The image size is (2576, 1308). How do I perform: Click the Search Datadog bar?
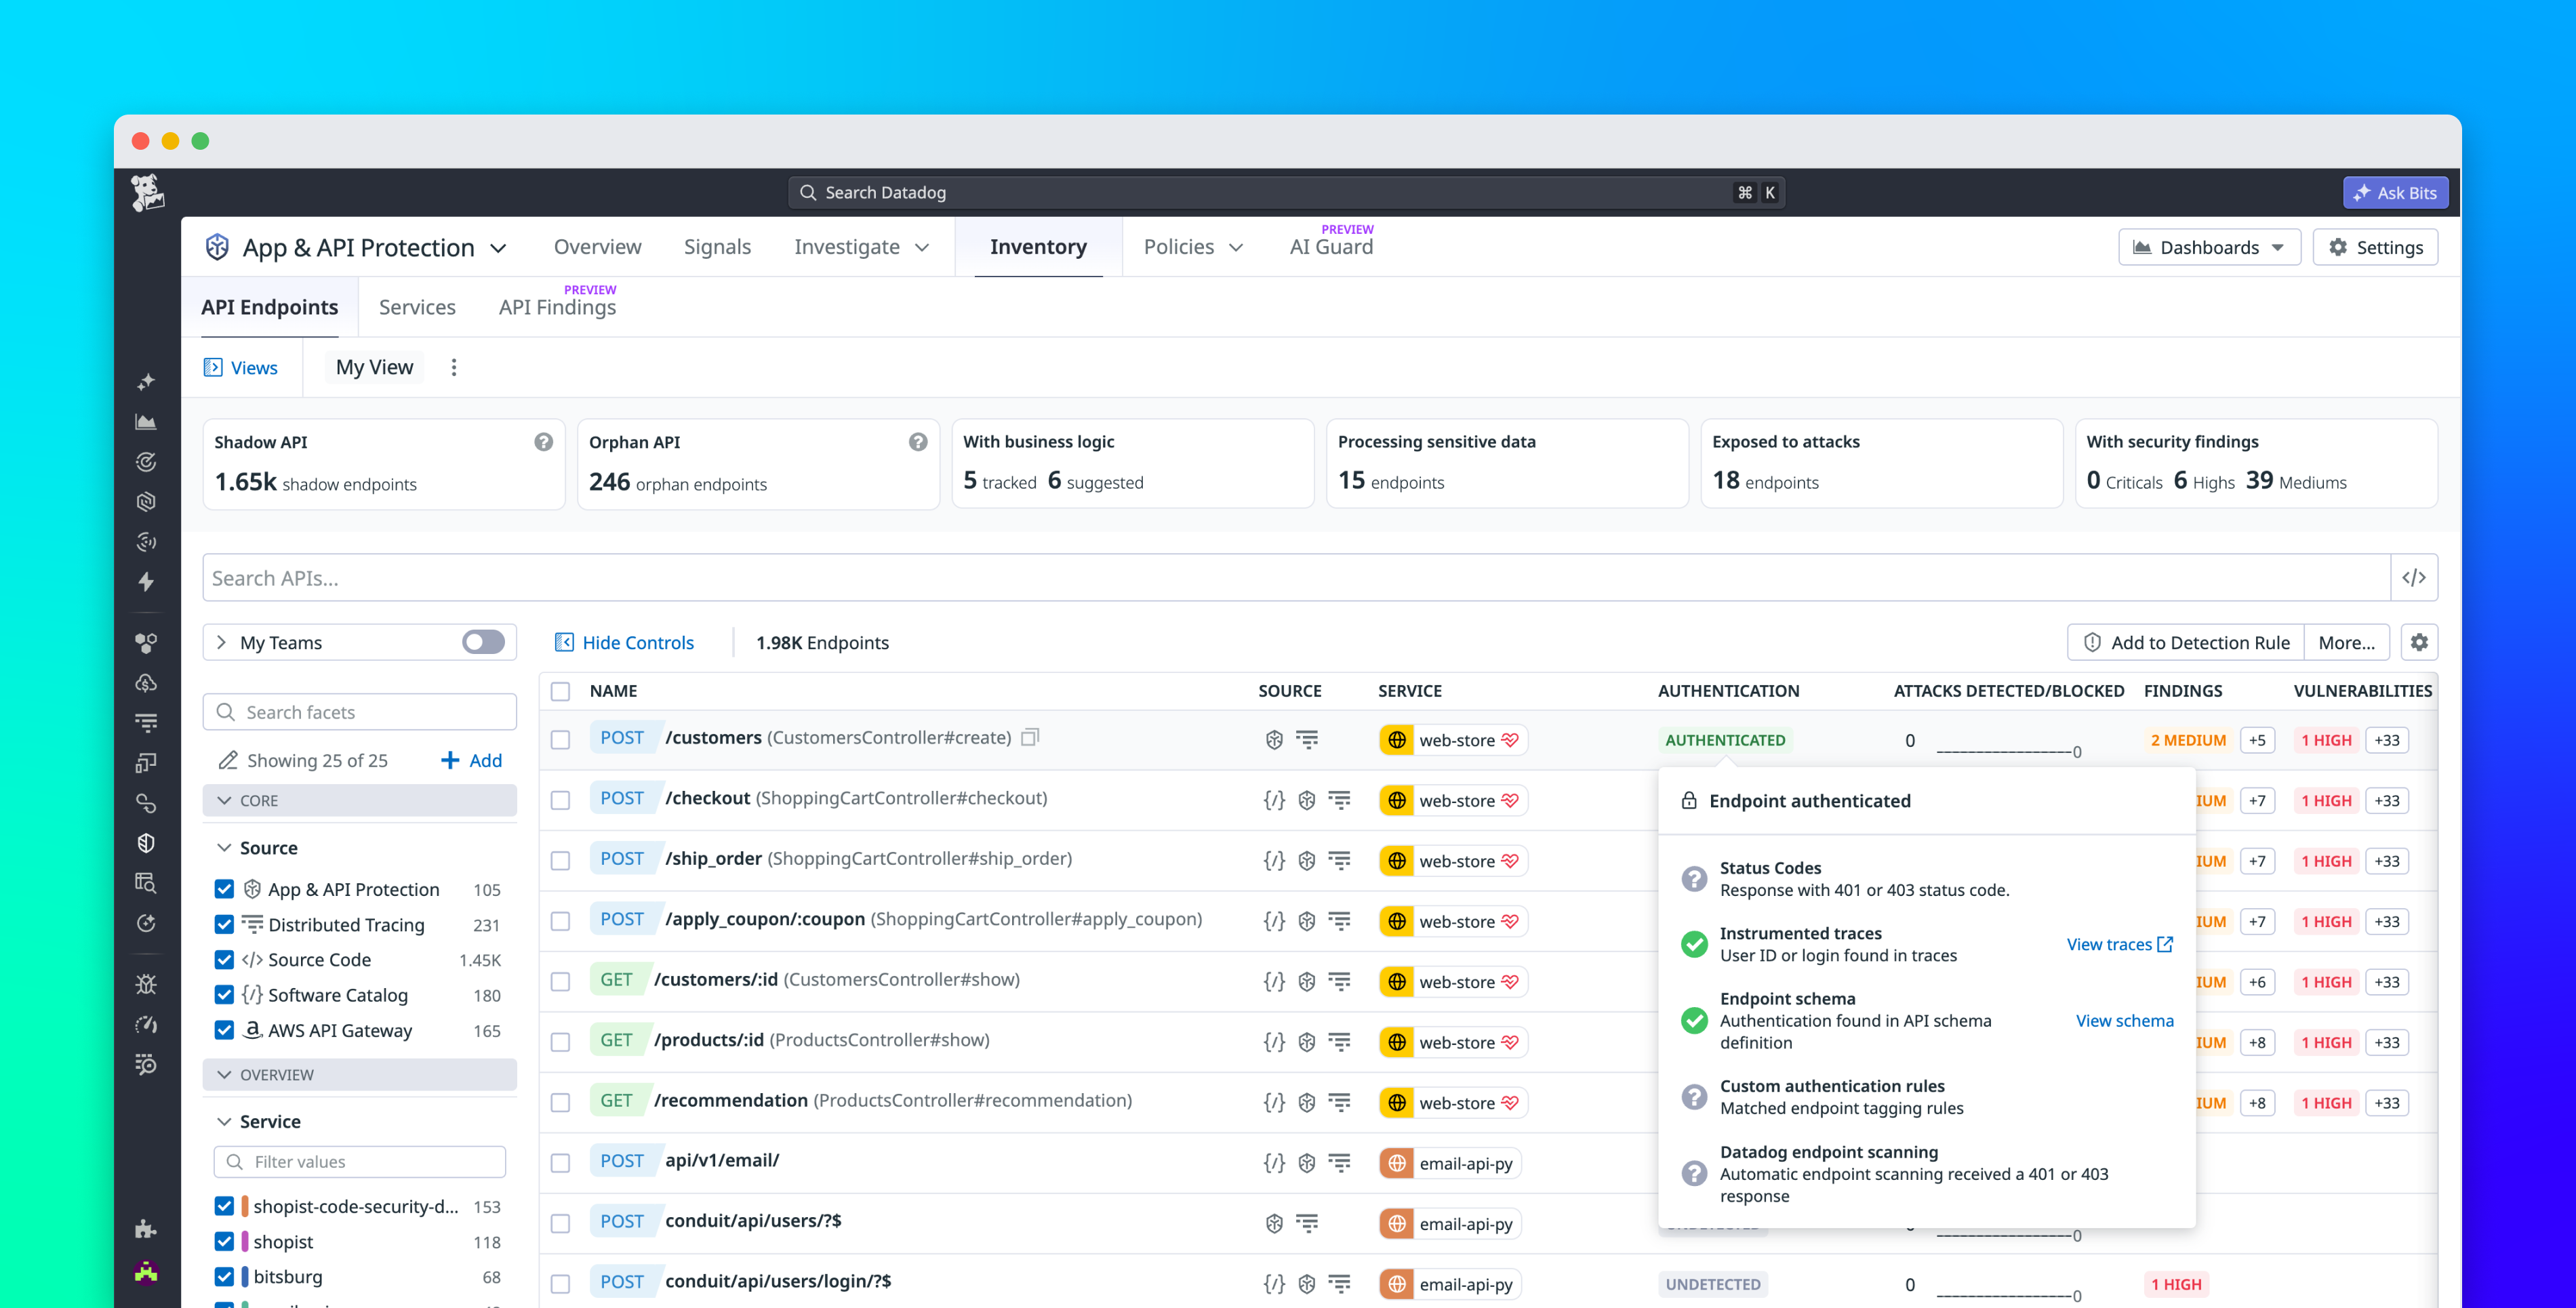[1286, 192]
